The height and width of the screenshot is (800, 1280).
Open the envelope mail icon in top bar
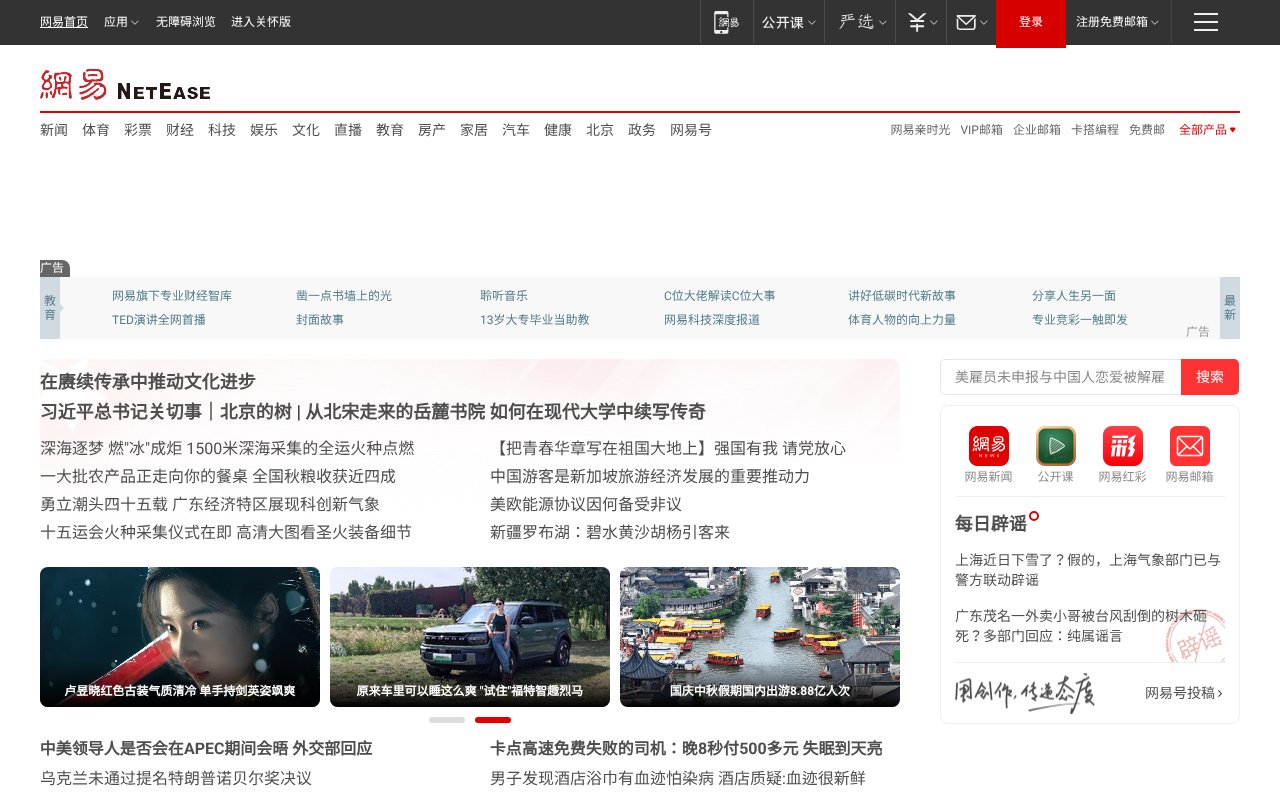click(965, 22)
